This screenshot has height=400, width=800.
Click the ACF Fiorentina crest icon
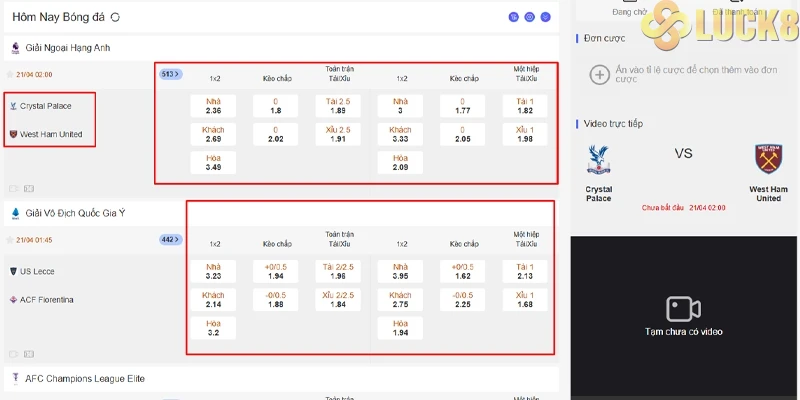coord(13,299)
